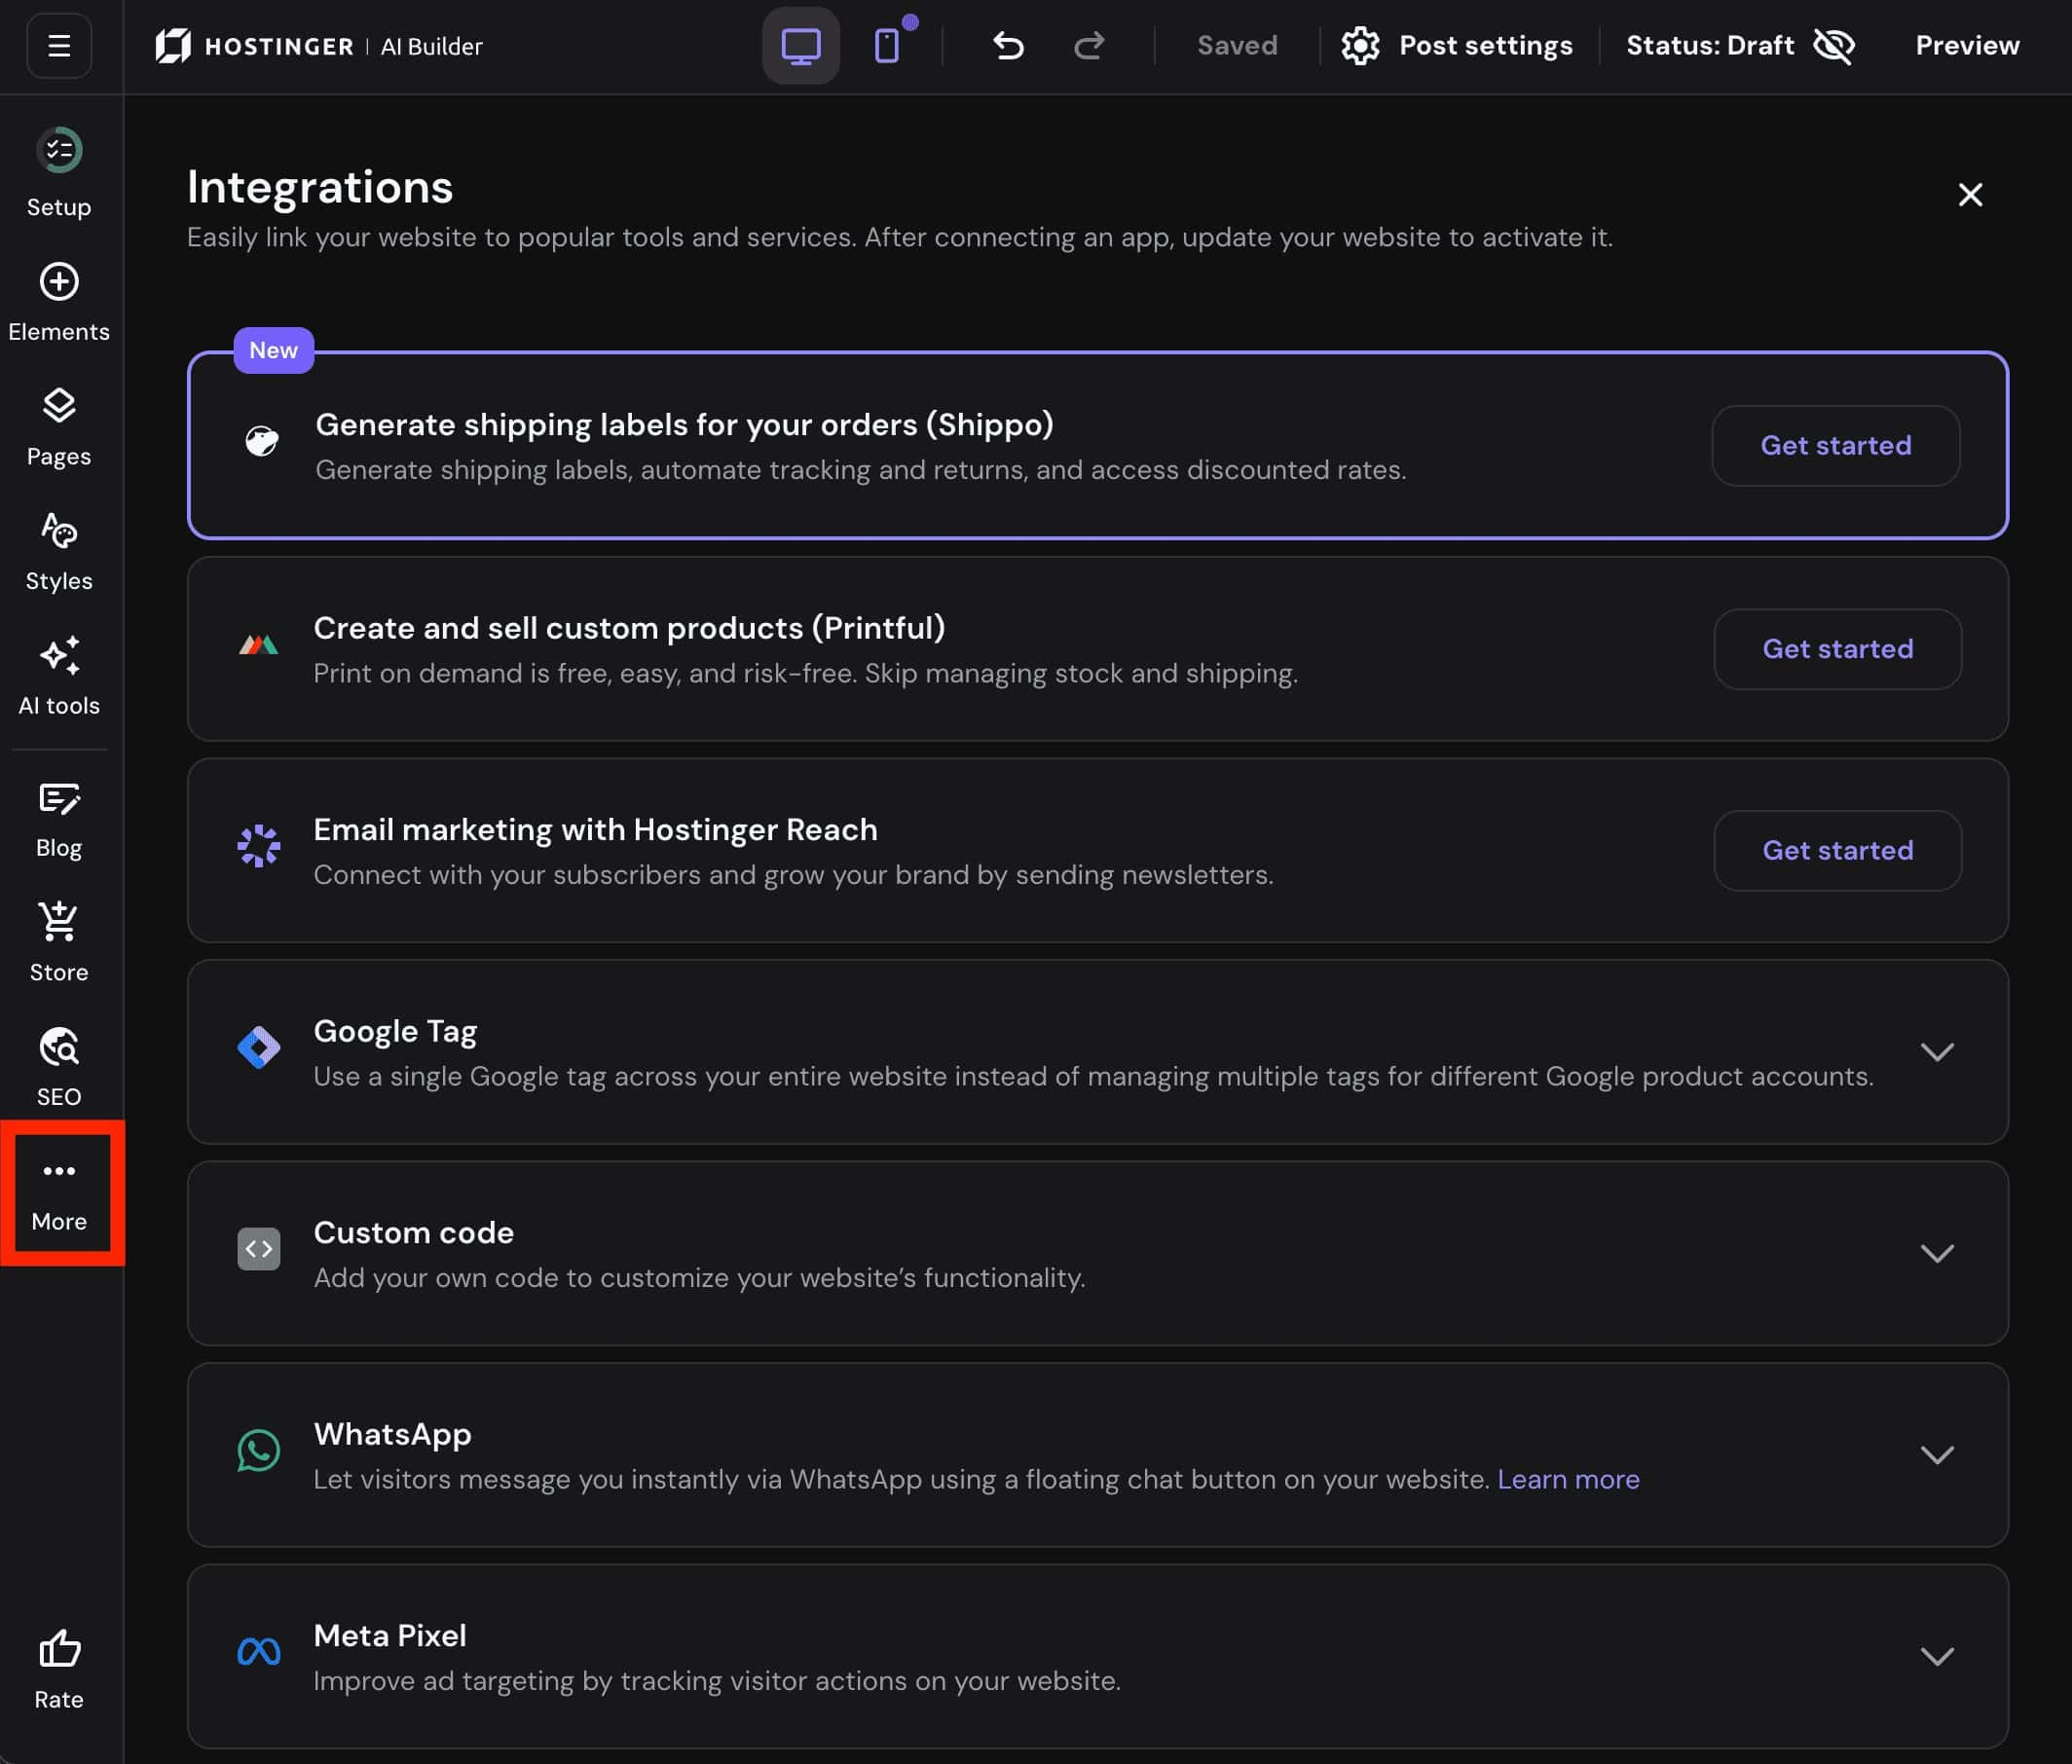Get started with Printful

tap(1837, 649)
